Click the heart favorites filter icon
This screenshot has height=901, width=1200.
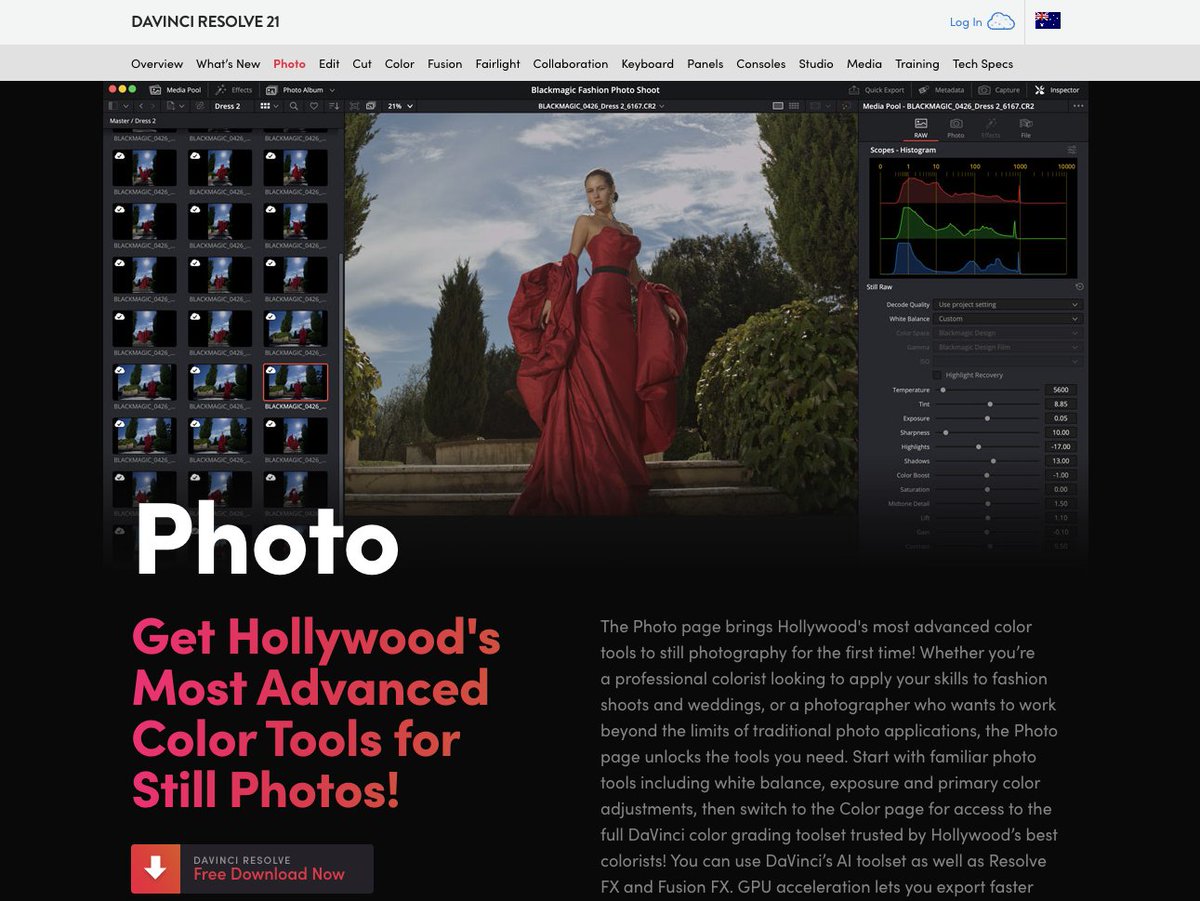tap(313, 106)
